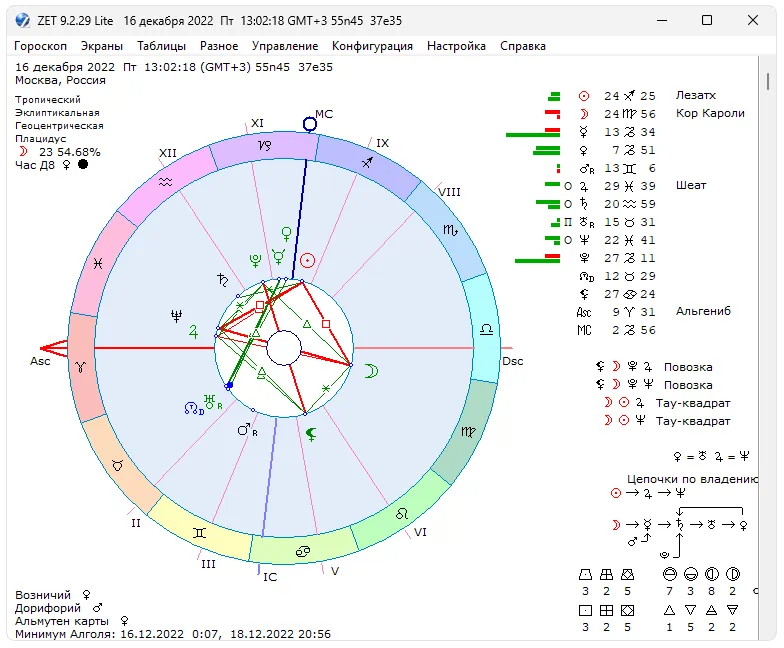
Task: Open the Гороскоп menu
Action: tap(40, 46)
